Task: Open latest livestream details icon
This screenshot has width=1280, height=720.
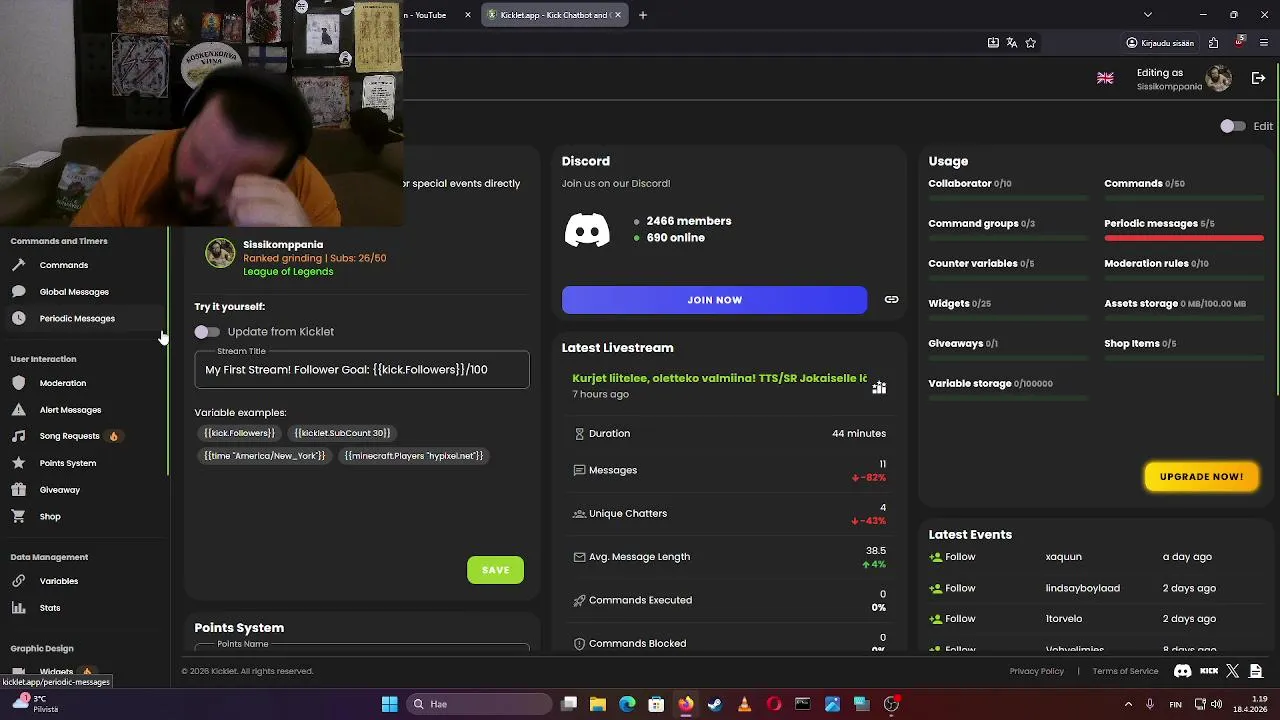Action: pyautogui.click(x=879, y=387)
